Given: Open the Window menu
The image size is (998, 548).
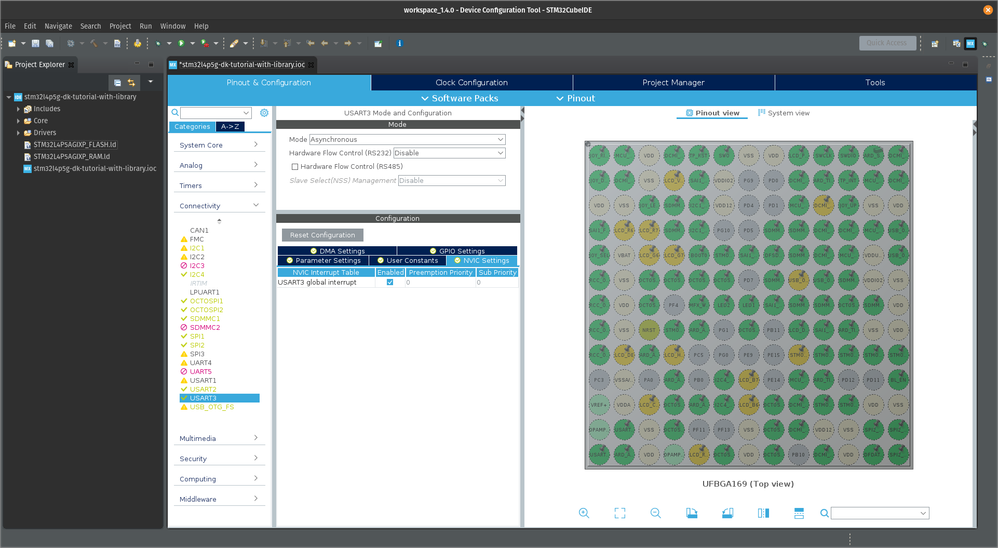Looking at the screenshot, I should (172, 26).
